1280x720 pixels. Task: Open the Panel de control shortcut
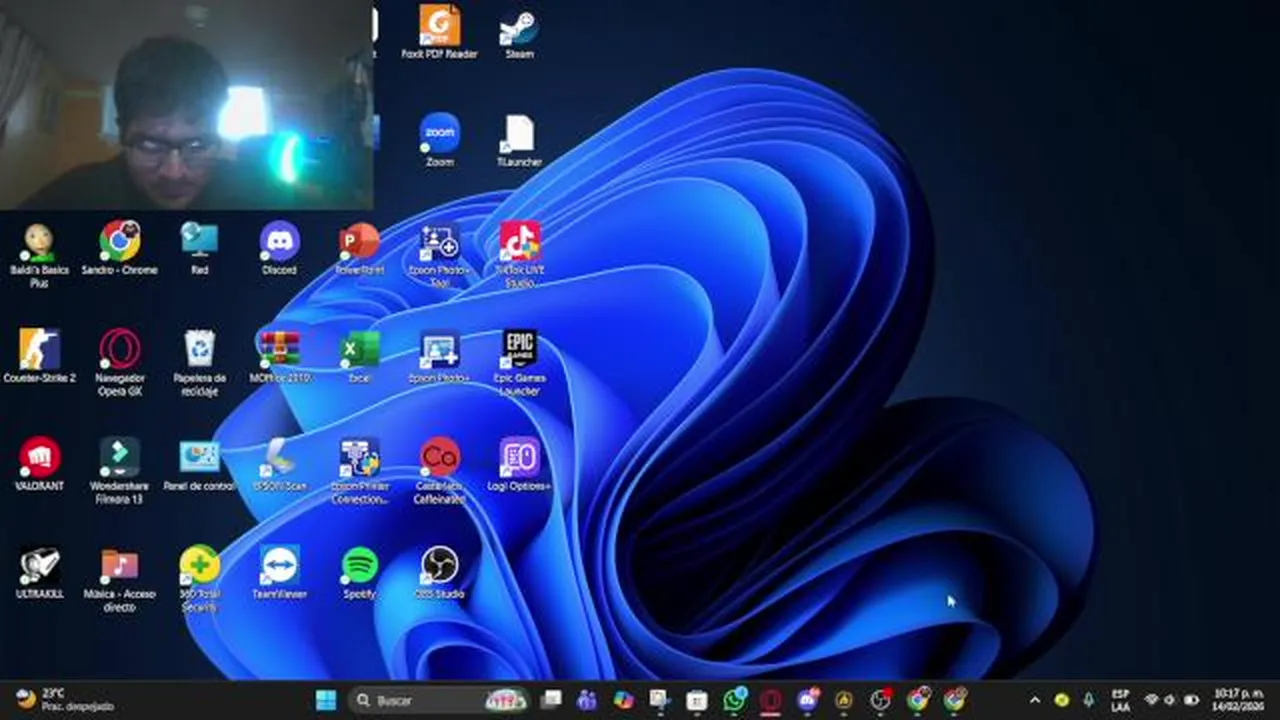pos(199,464)
